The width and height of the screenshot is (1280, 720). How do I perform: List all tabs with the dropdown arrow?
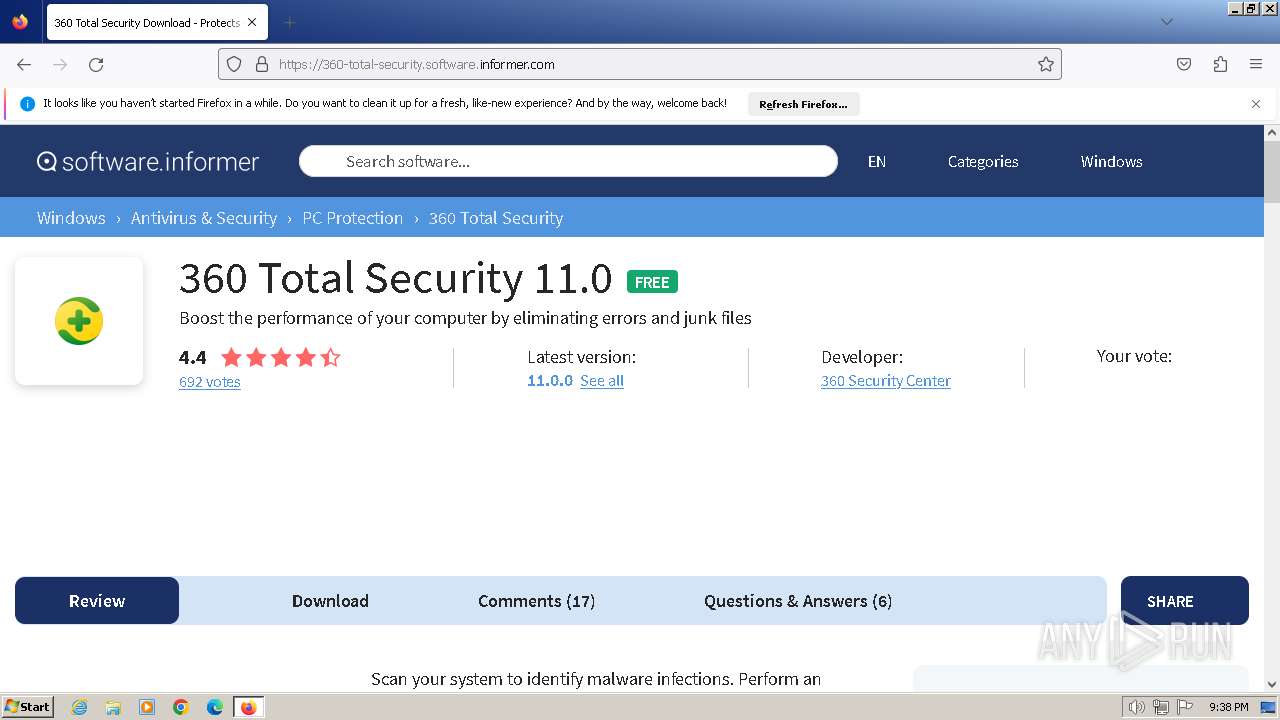[x=1166, y=22]
